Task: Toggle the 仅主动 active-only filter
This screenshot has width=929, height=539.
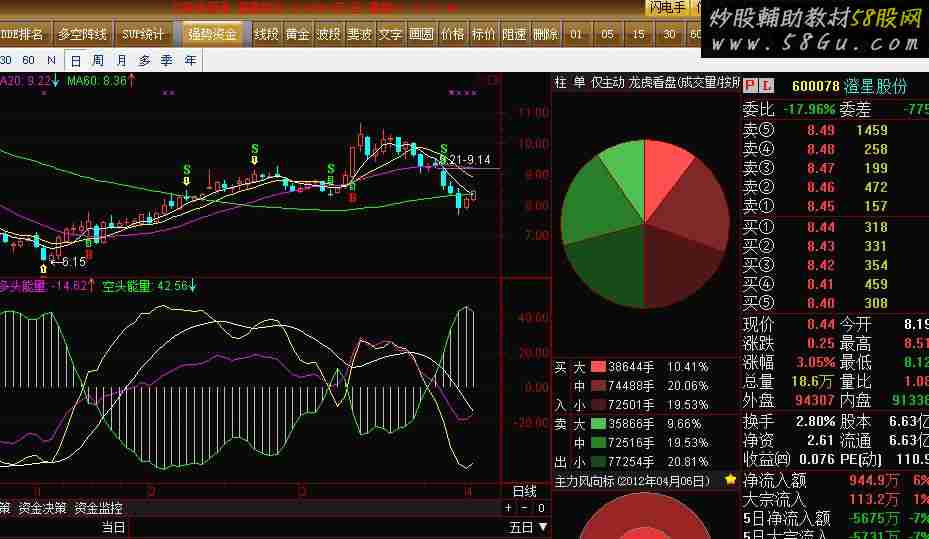Action: pos(607,82)
